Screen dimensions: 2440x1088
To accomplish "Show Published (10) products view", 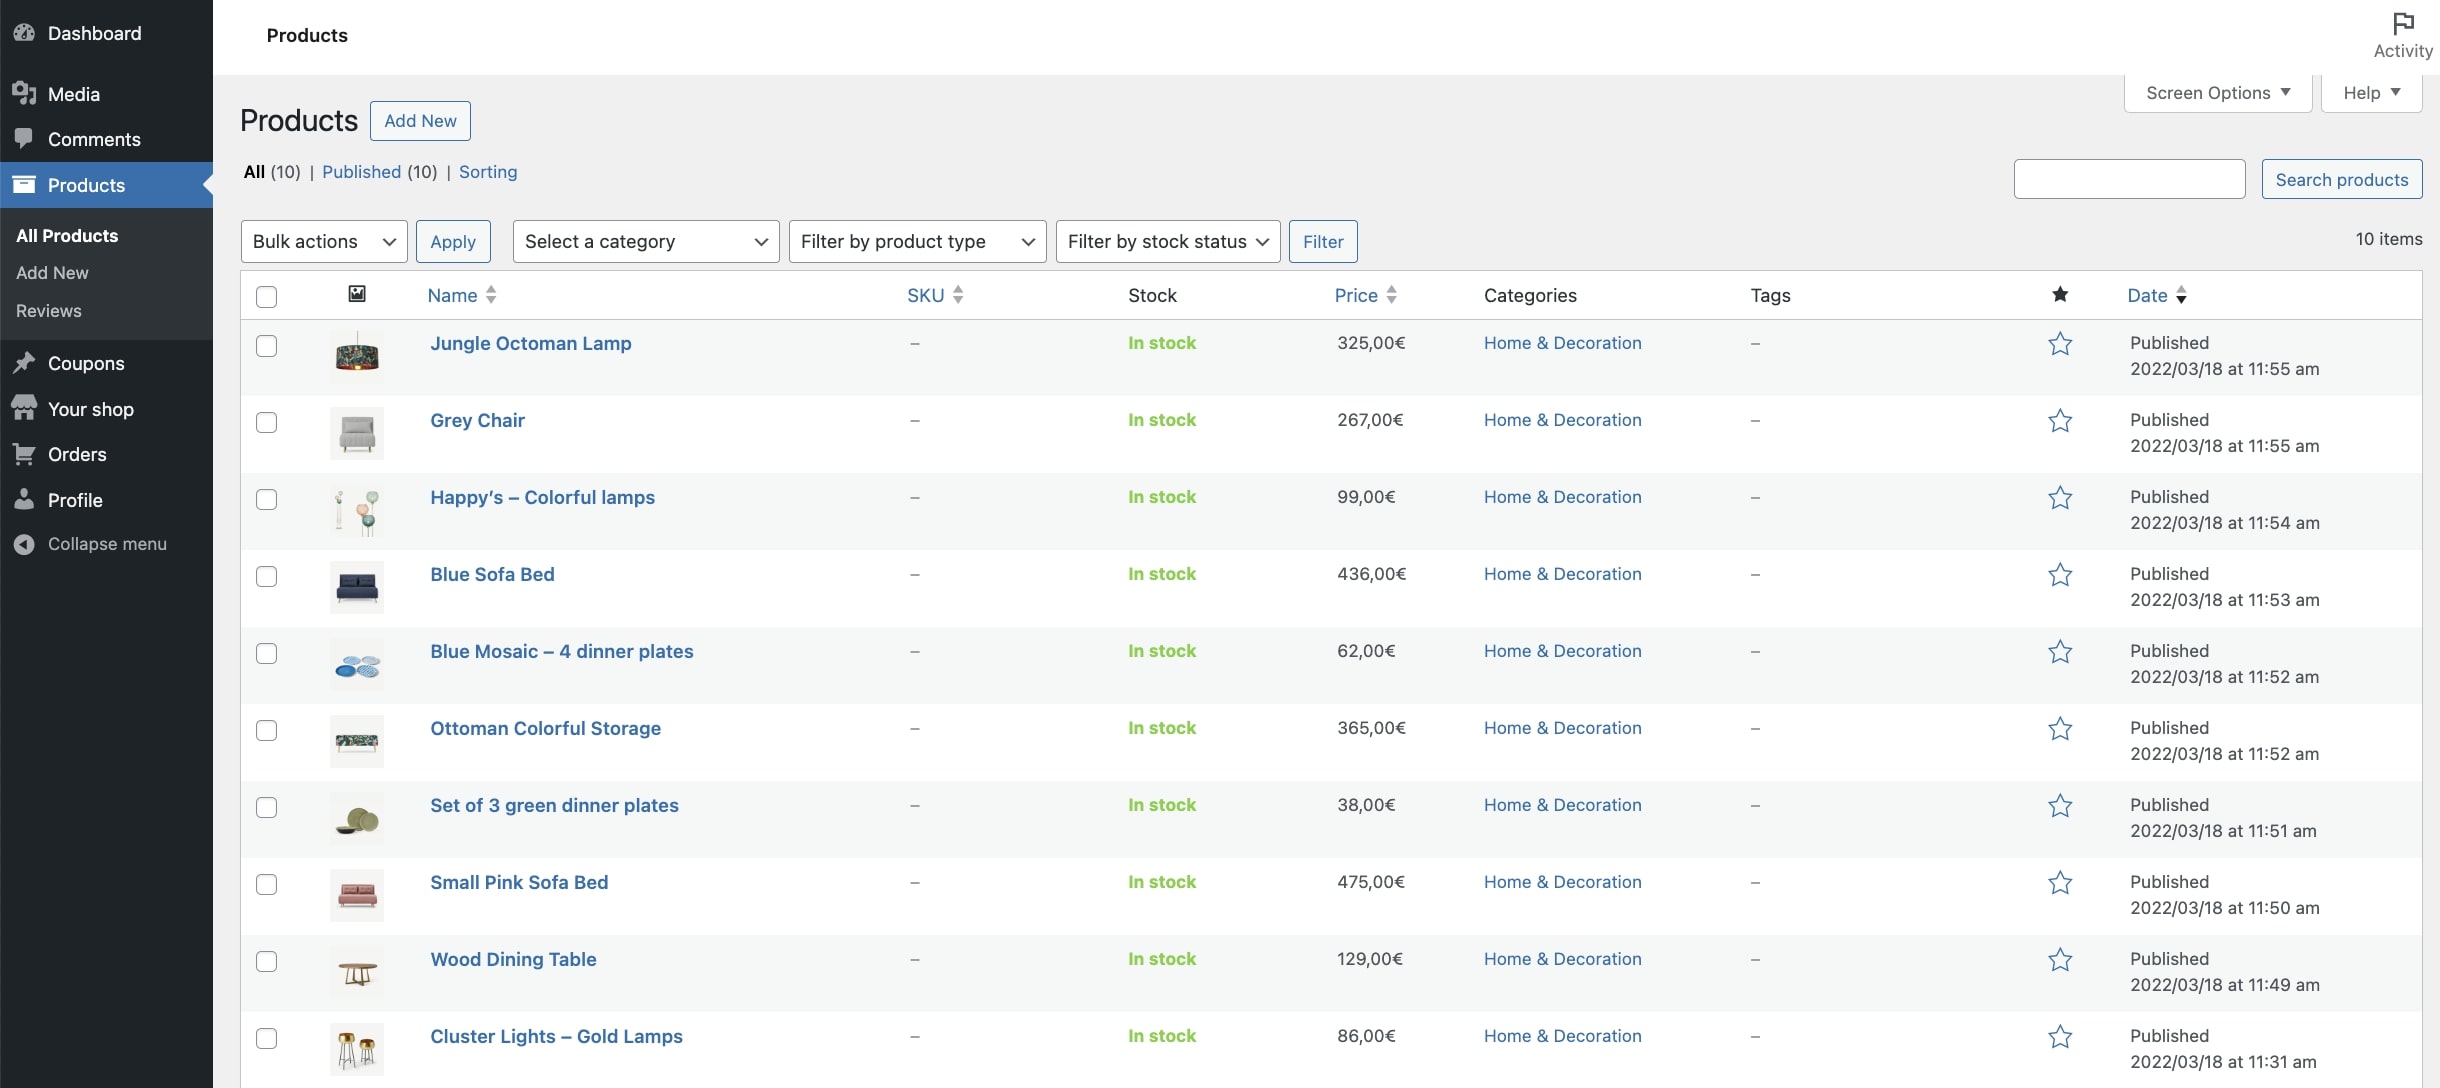I will [x=379, y=172].
